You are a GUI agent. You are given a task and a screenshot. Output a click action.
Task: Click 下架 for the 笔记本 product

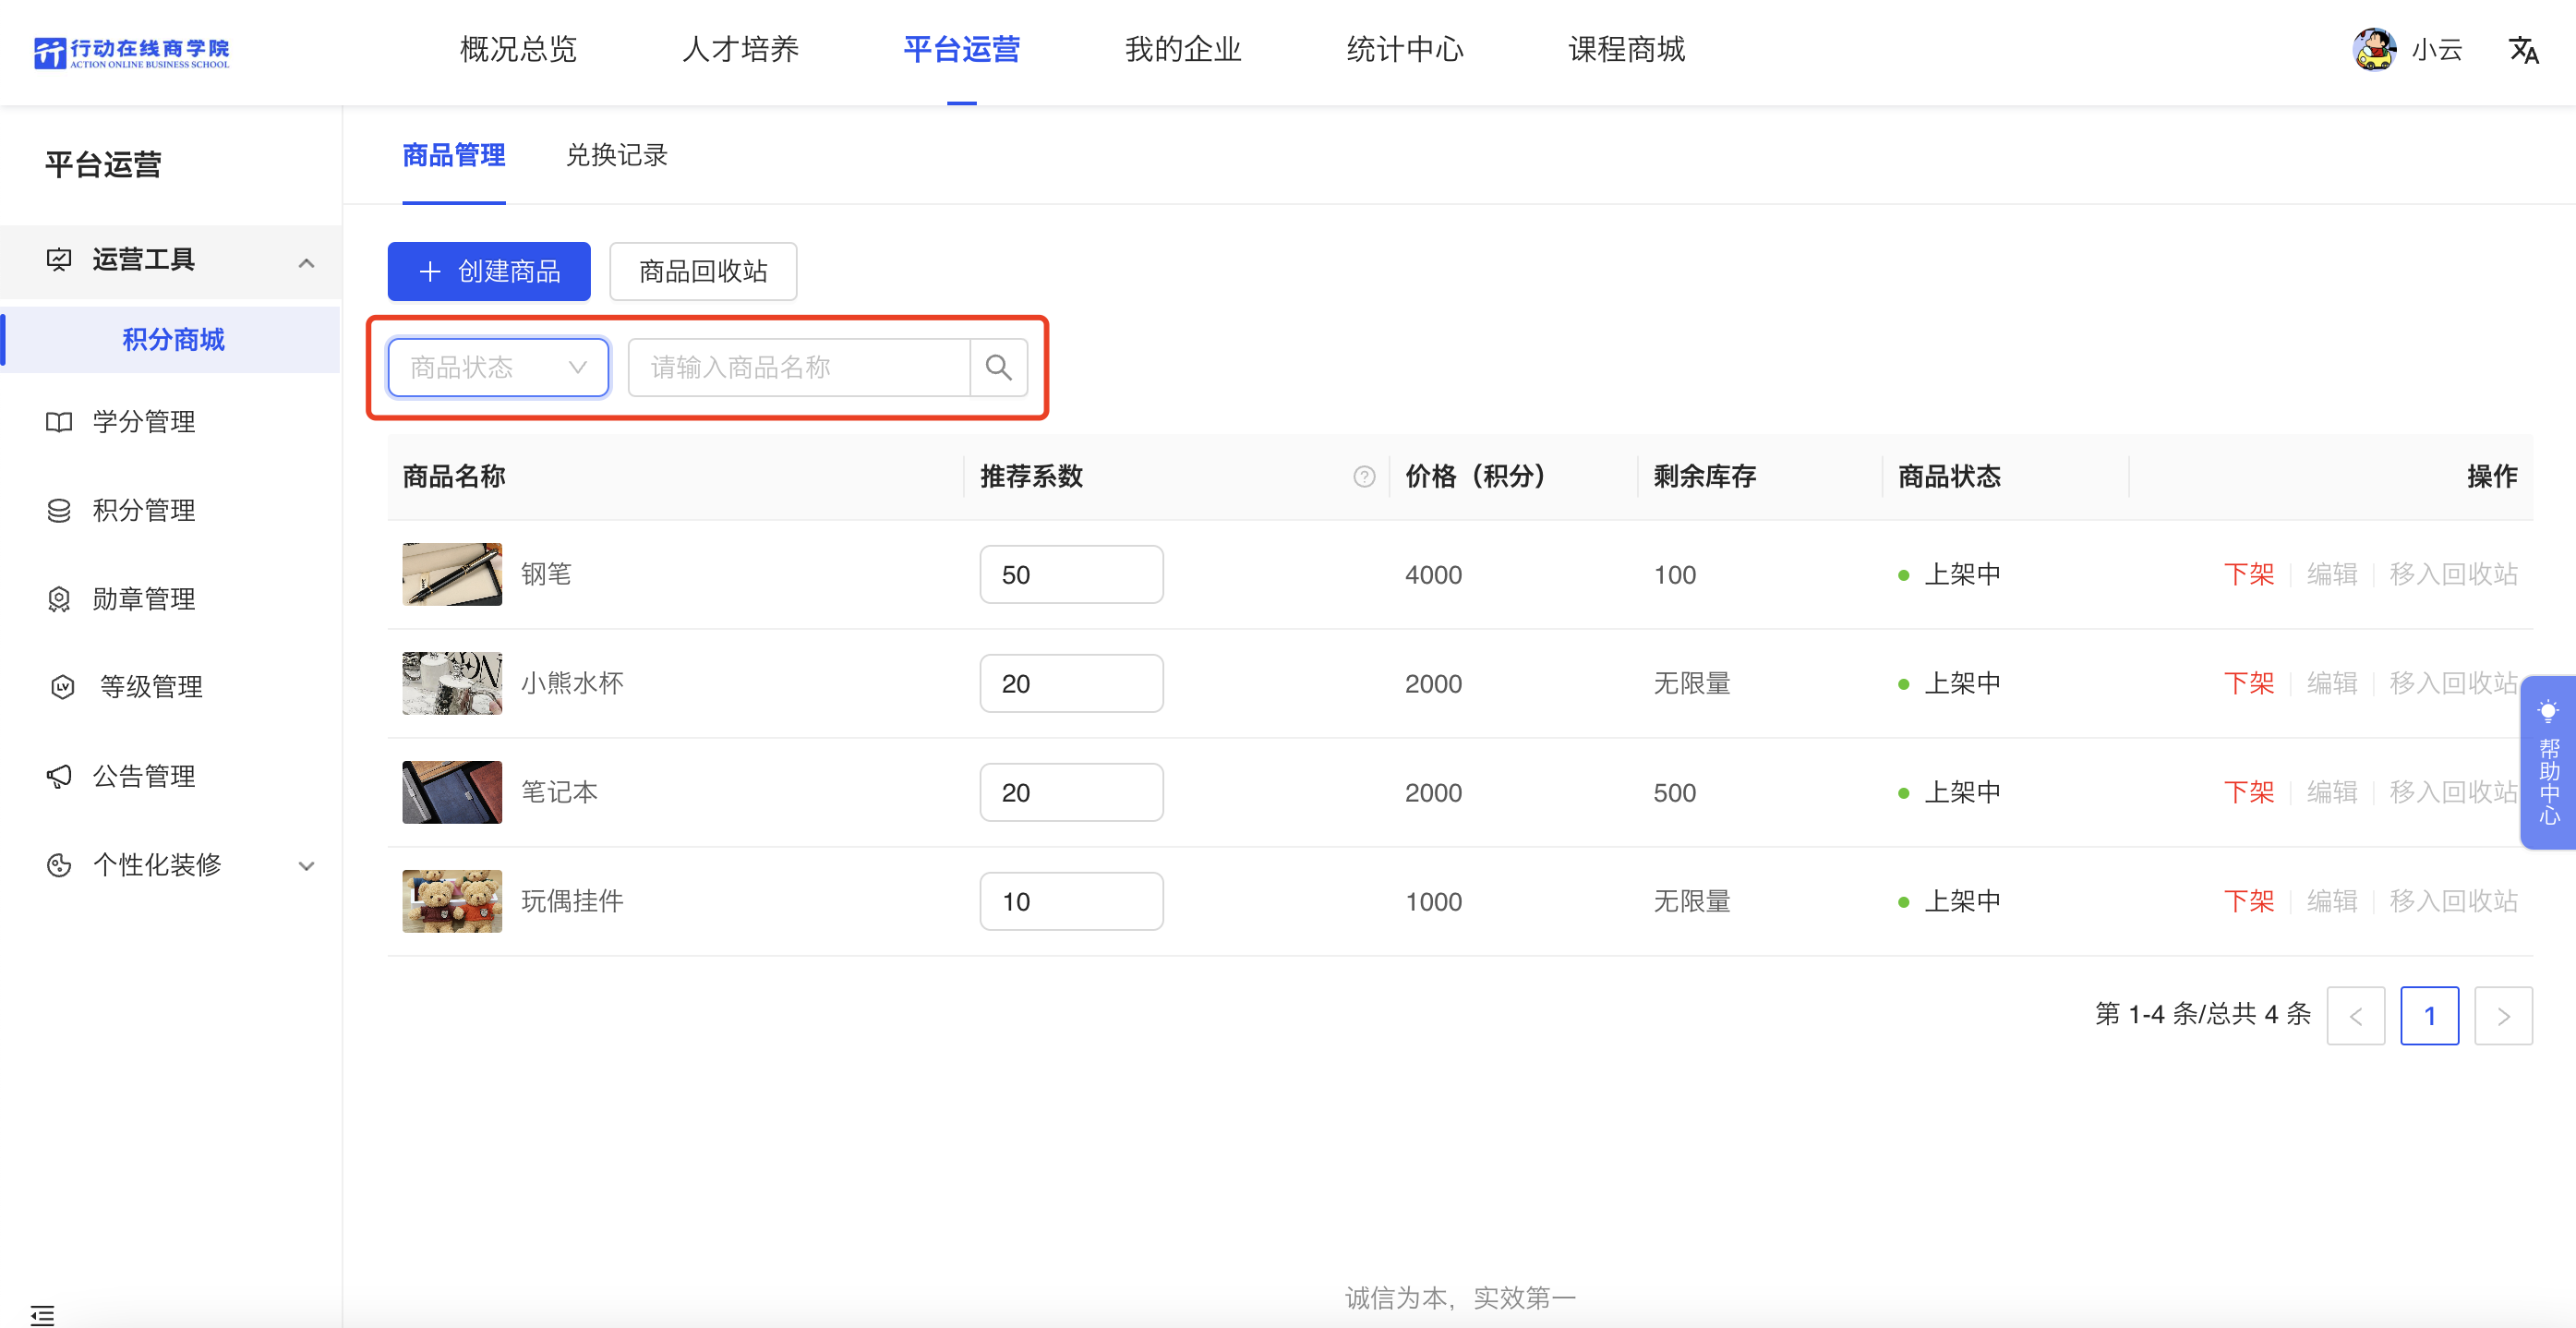[x=2249, y=792]
